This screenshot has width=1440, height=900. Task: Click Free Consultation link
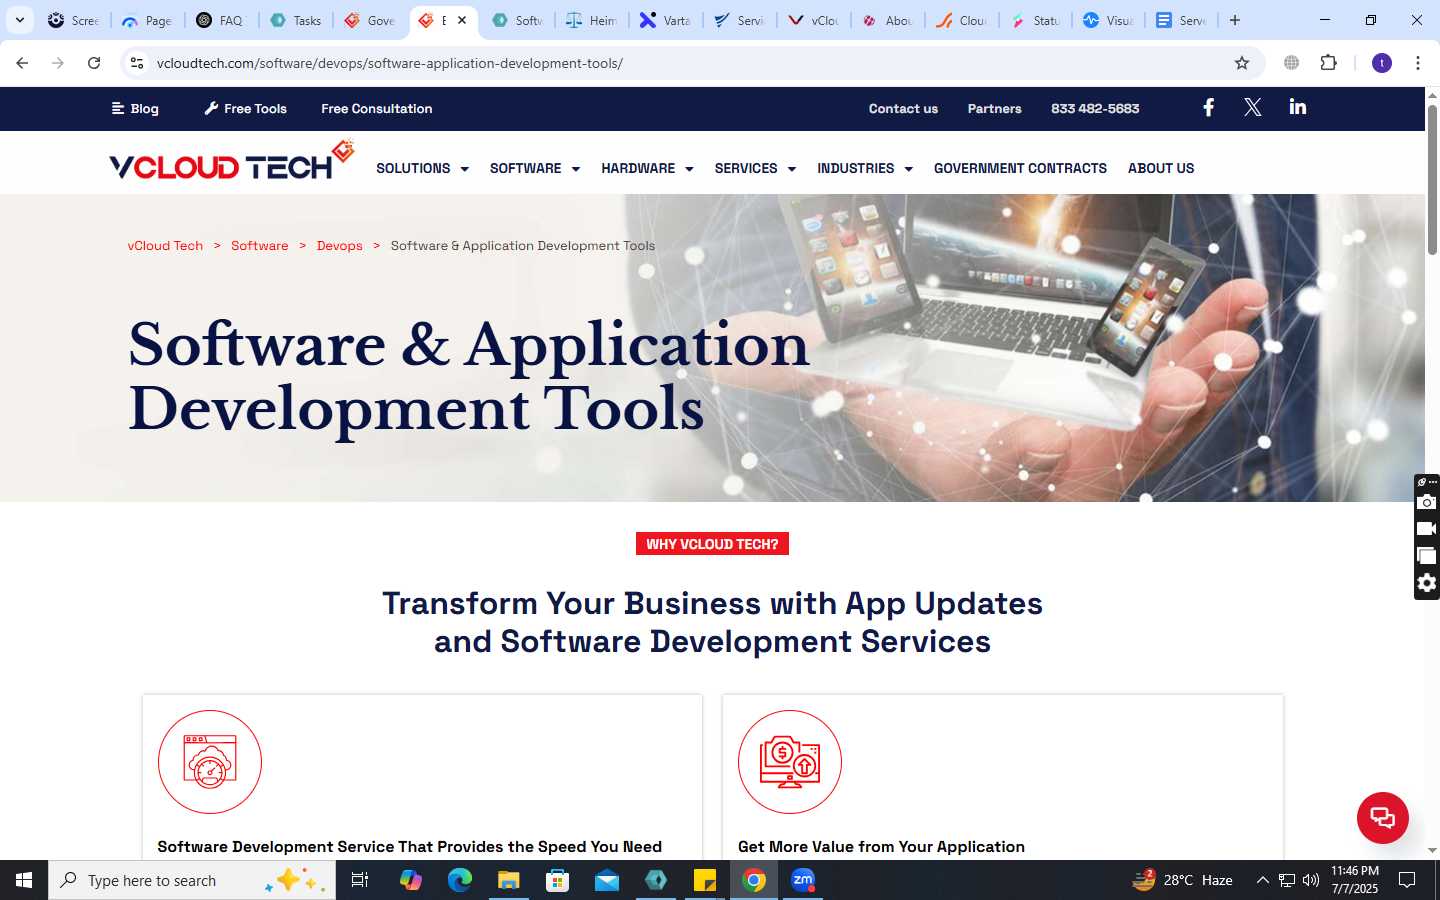point(377,108)
